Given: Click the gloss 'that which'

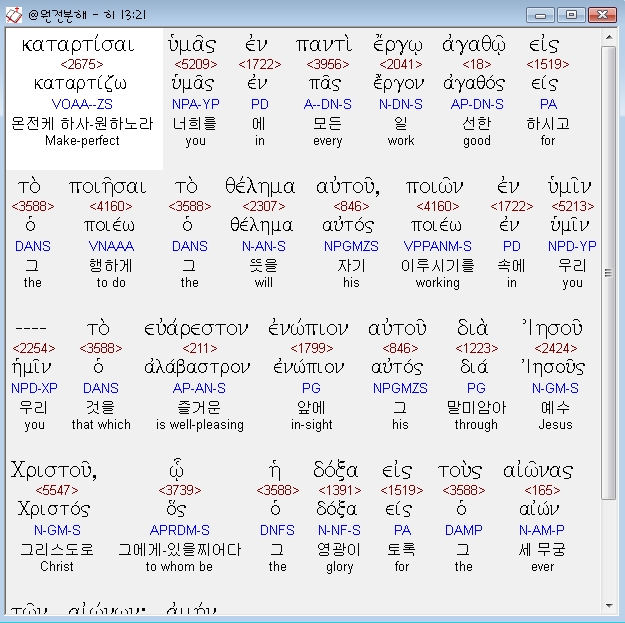Looking at the screenshot, I should tap(101, 425).
